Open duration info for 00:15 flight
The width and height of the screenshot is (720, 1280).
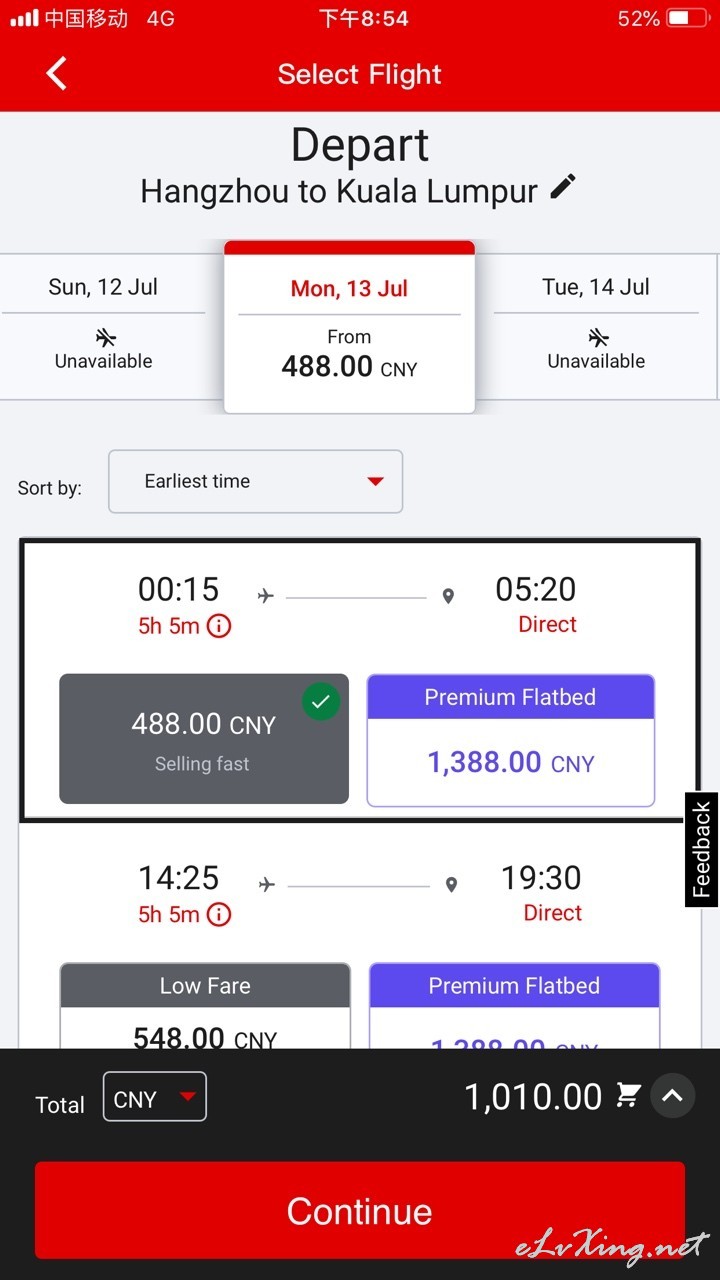(219, 626)
